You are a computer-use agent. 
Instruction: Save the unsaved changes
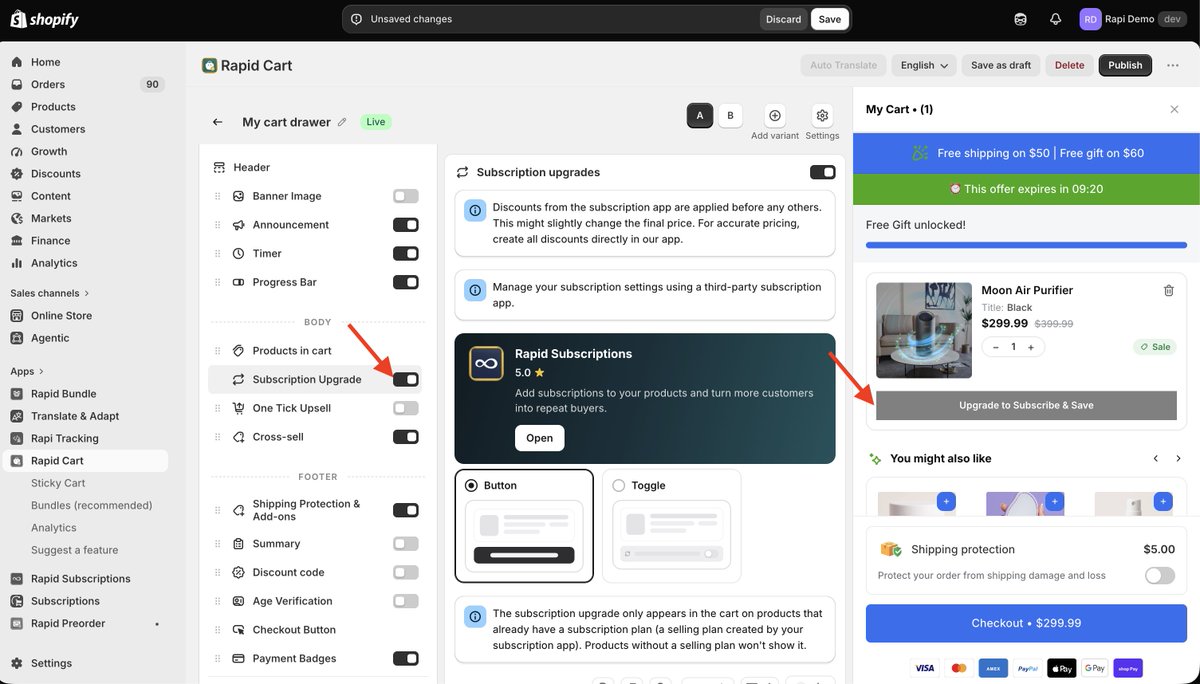(x=830, y=19)
